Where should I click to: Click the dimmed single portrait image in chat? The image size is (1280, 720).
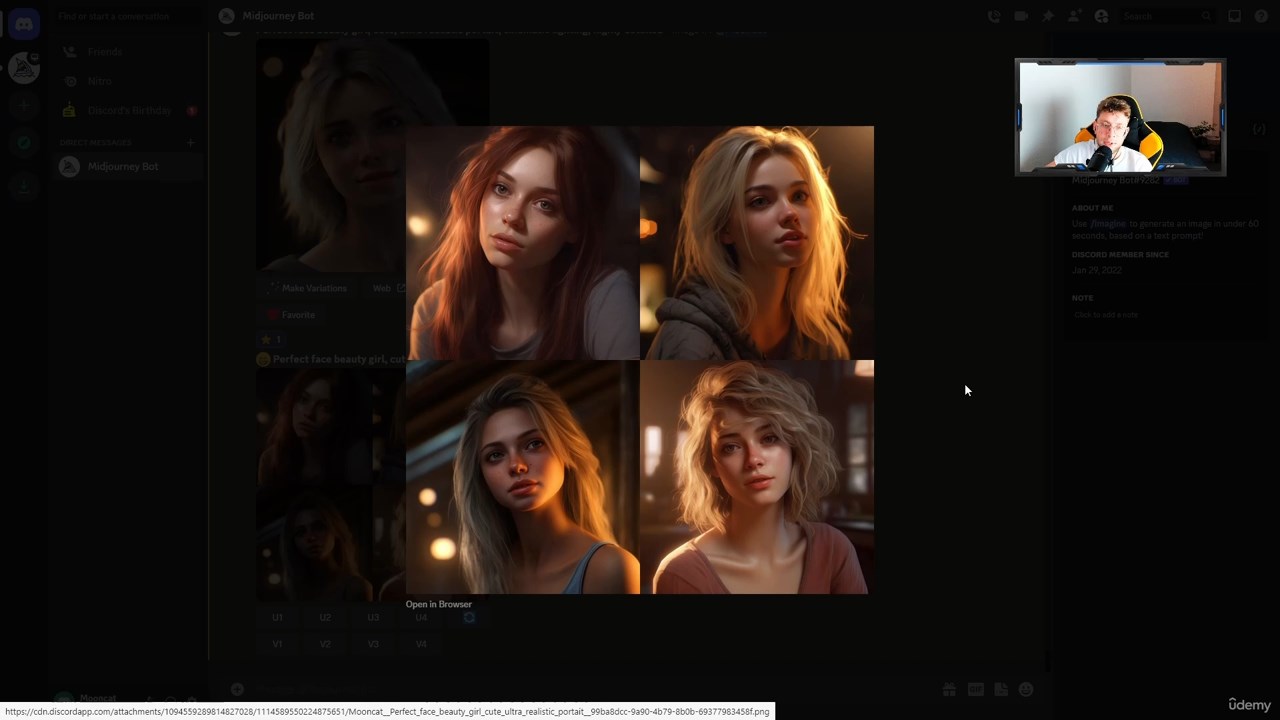[x=372, y=155]
